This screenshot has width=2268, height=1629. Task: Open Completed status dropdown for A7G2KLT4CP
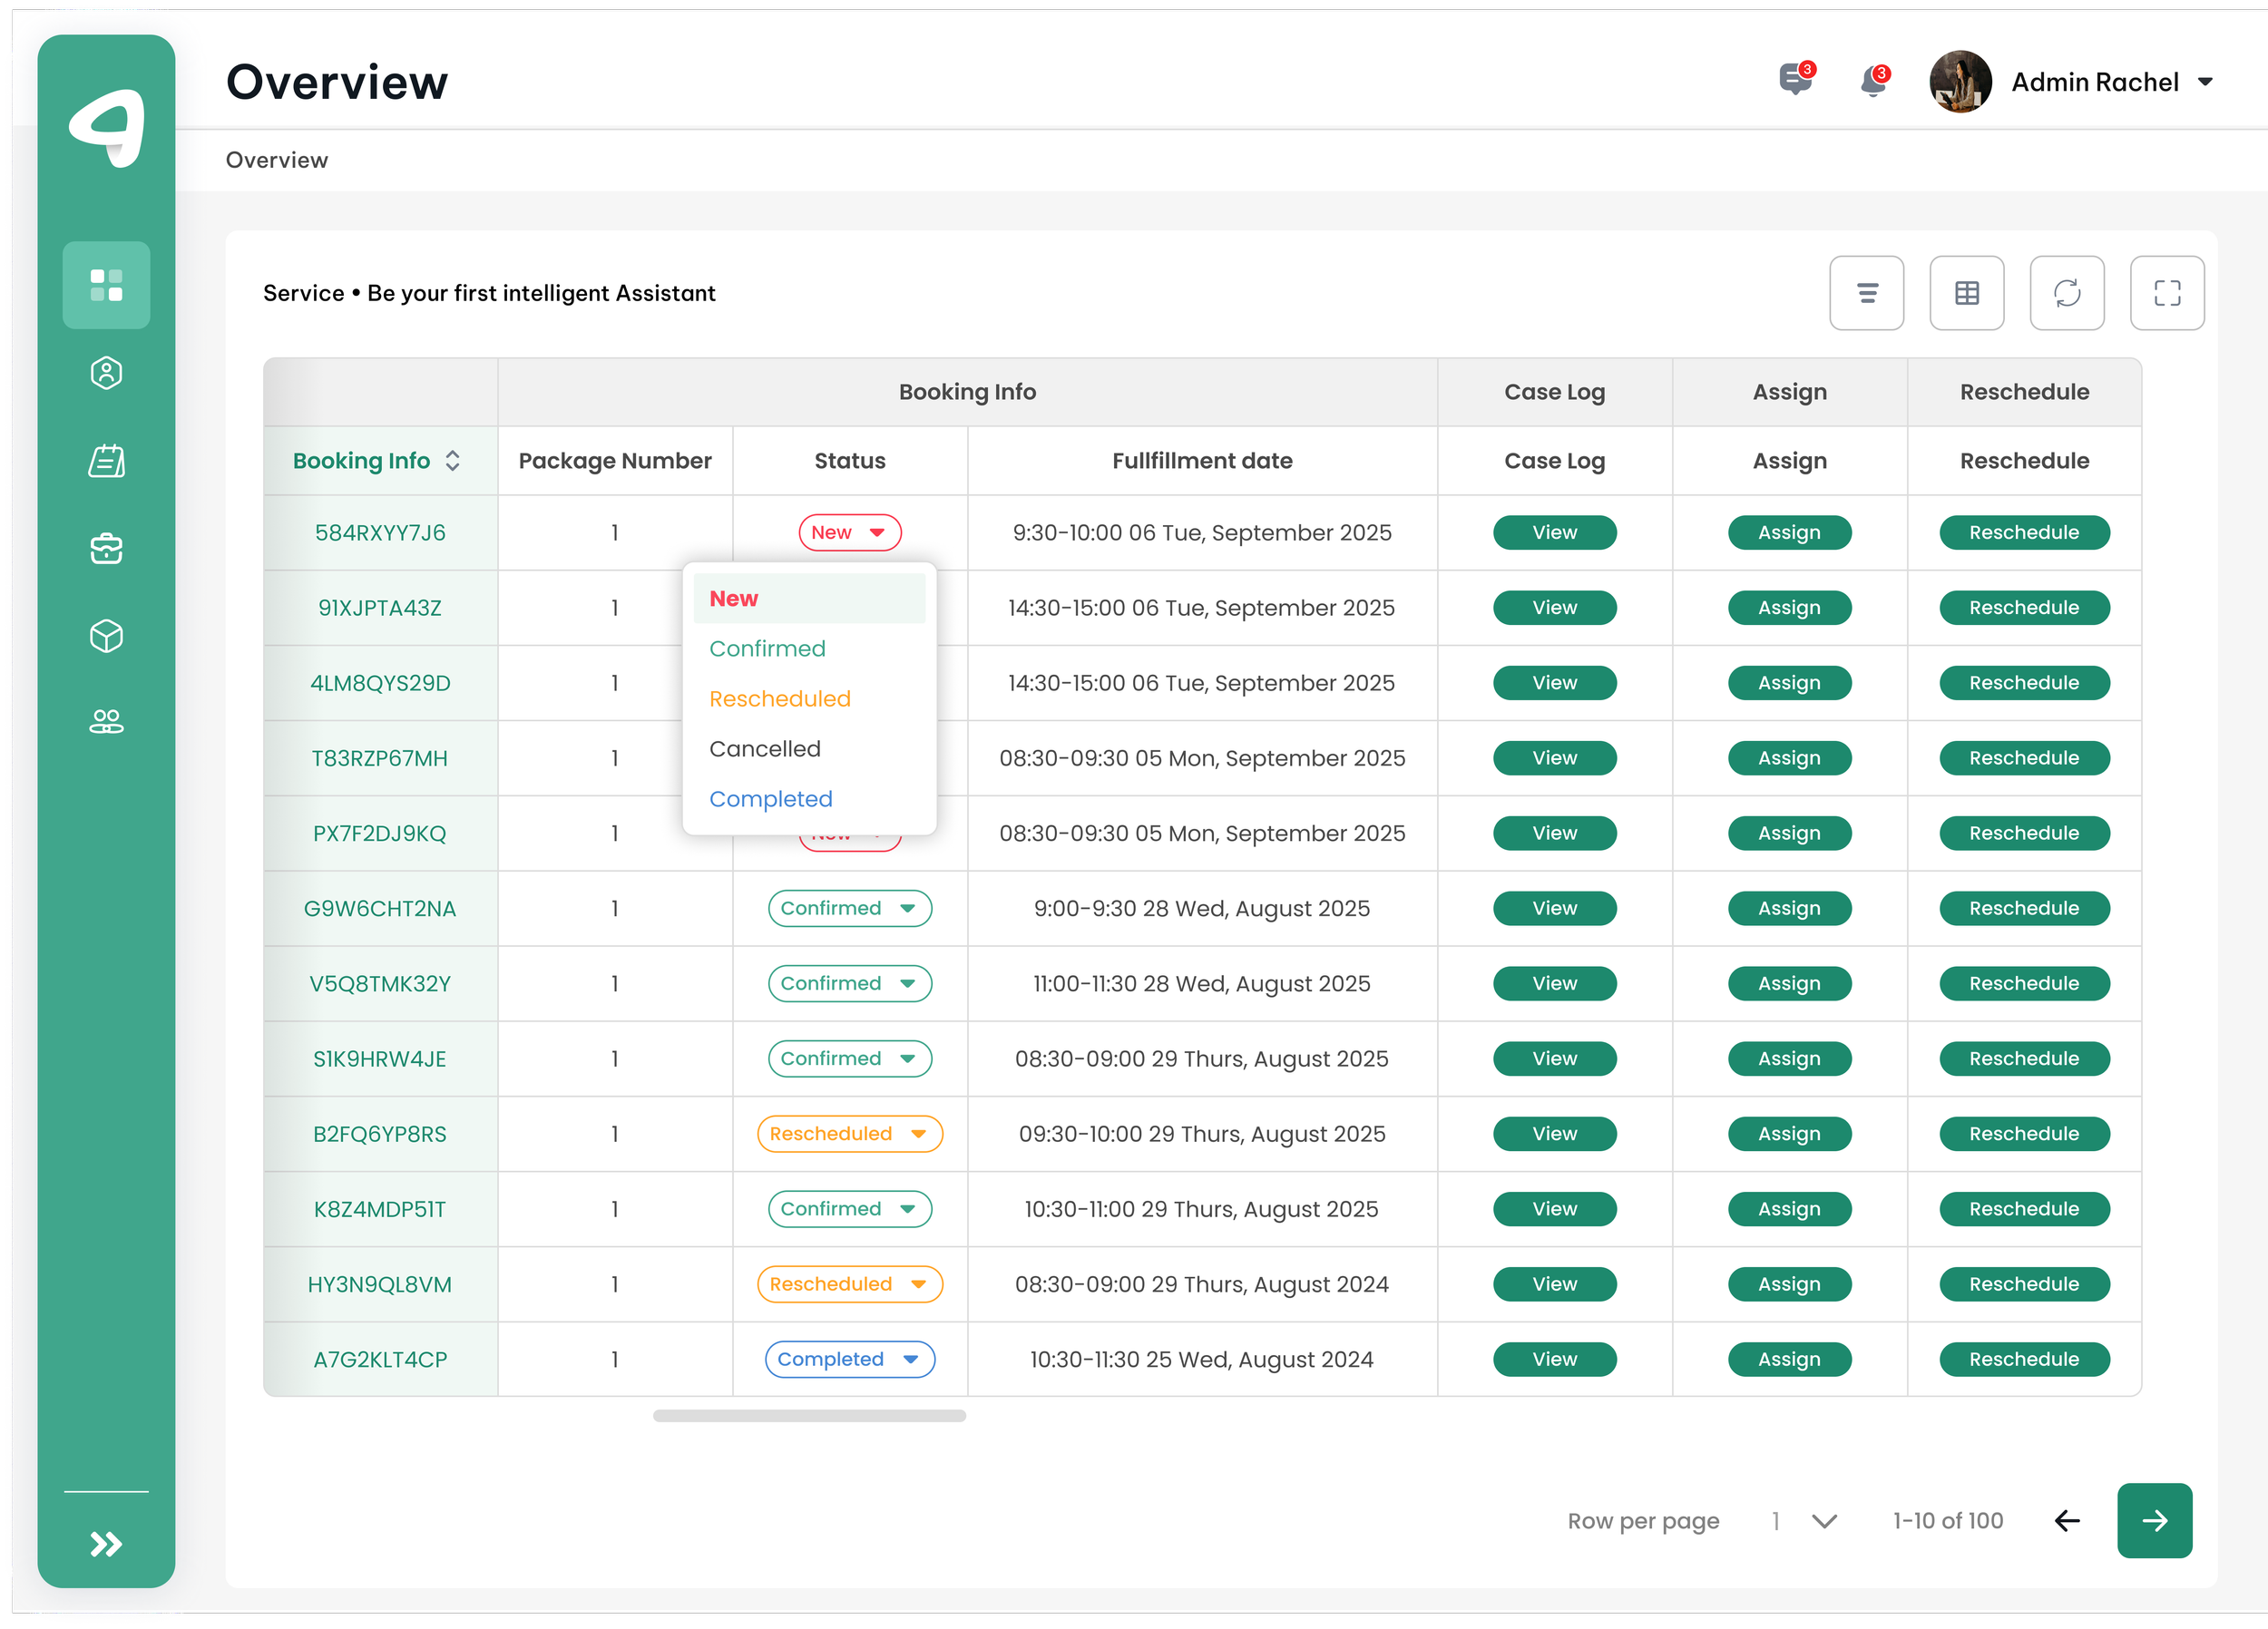pyautogui.click(x=850, y=1359)
